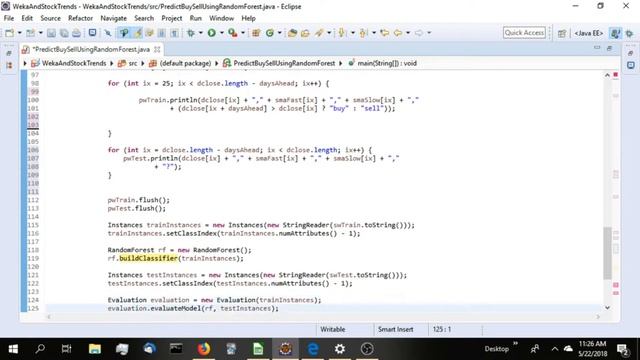Viewport: 640px width, 360px height.
Task: Open the Refactor menu
Action: [80, 18]
